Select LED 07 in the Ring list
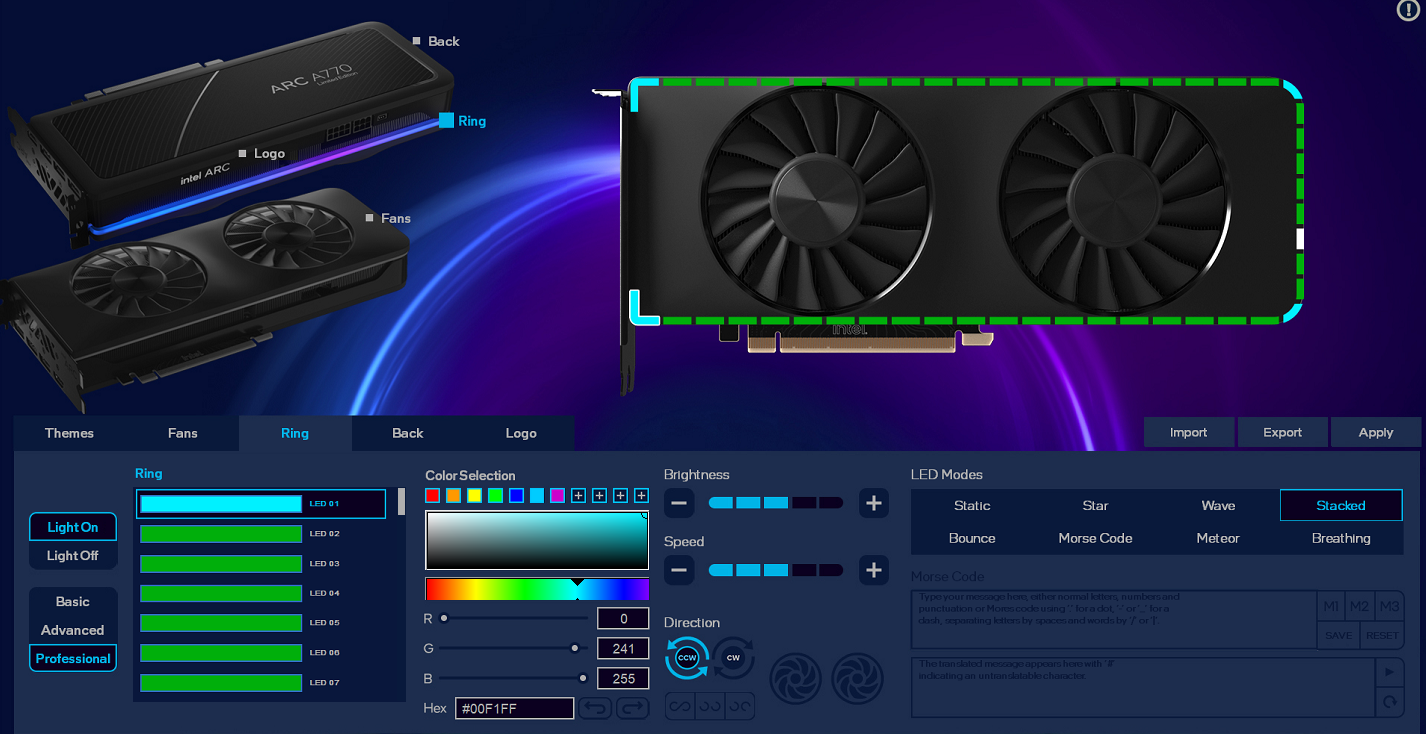Screen dimensions: 1426x734 [261, 683]
